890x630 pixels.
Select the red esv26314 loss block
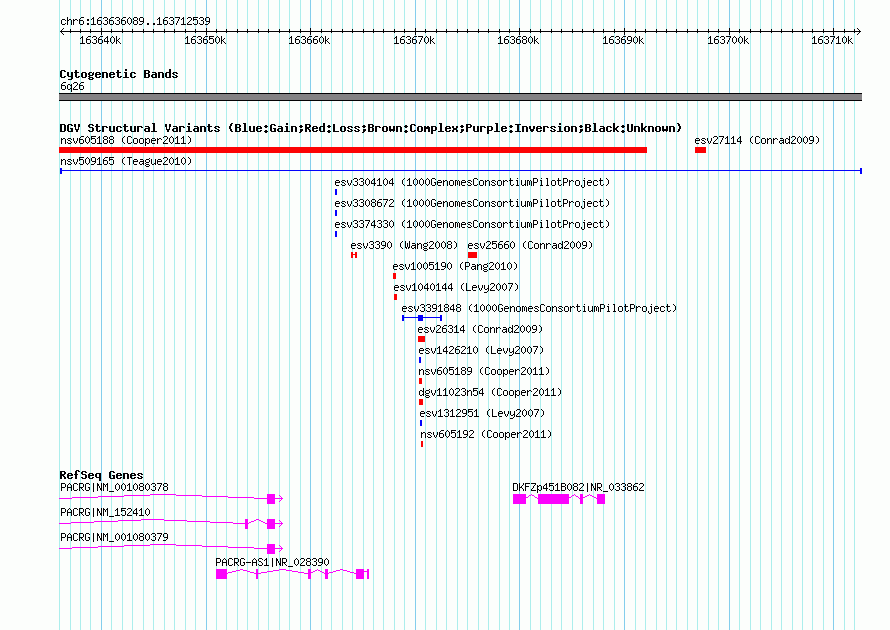[x=421, y=339]
